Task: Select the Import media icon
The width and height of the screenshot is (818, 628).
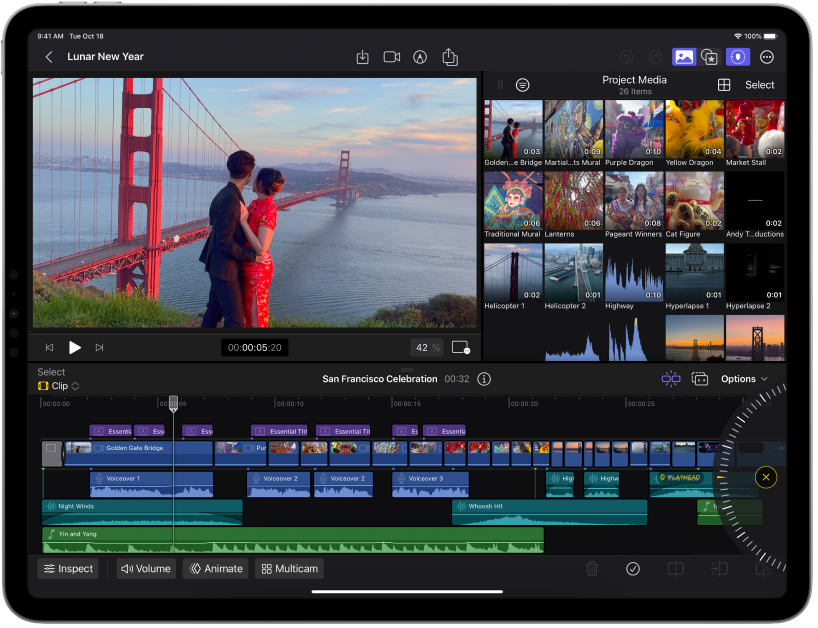Action: [x=362, y=57]
